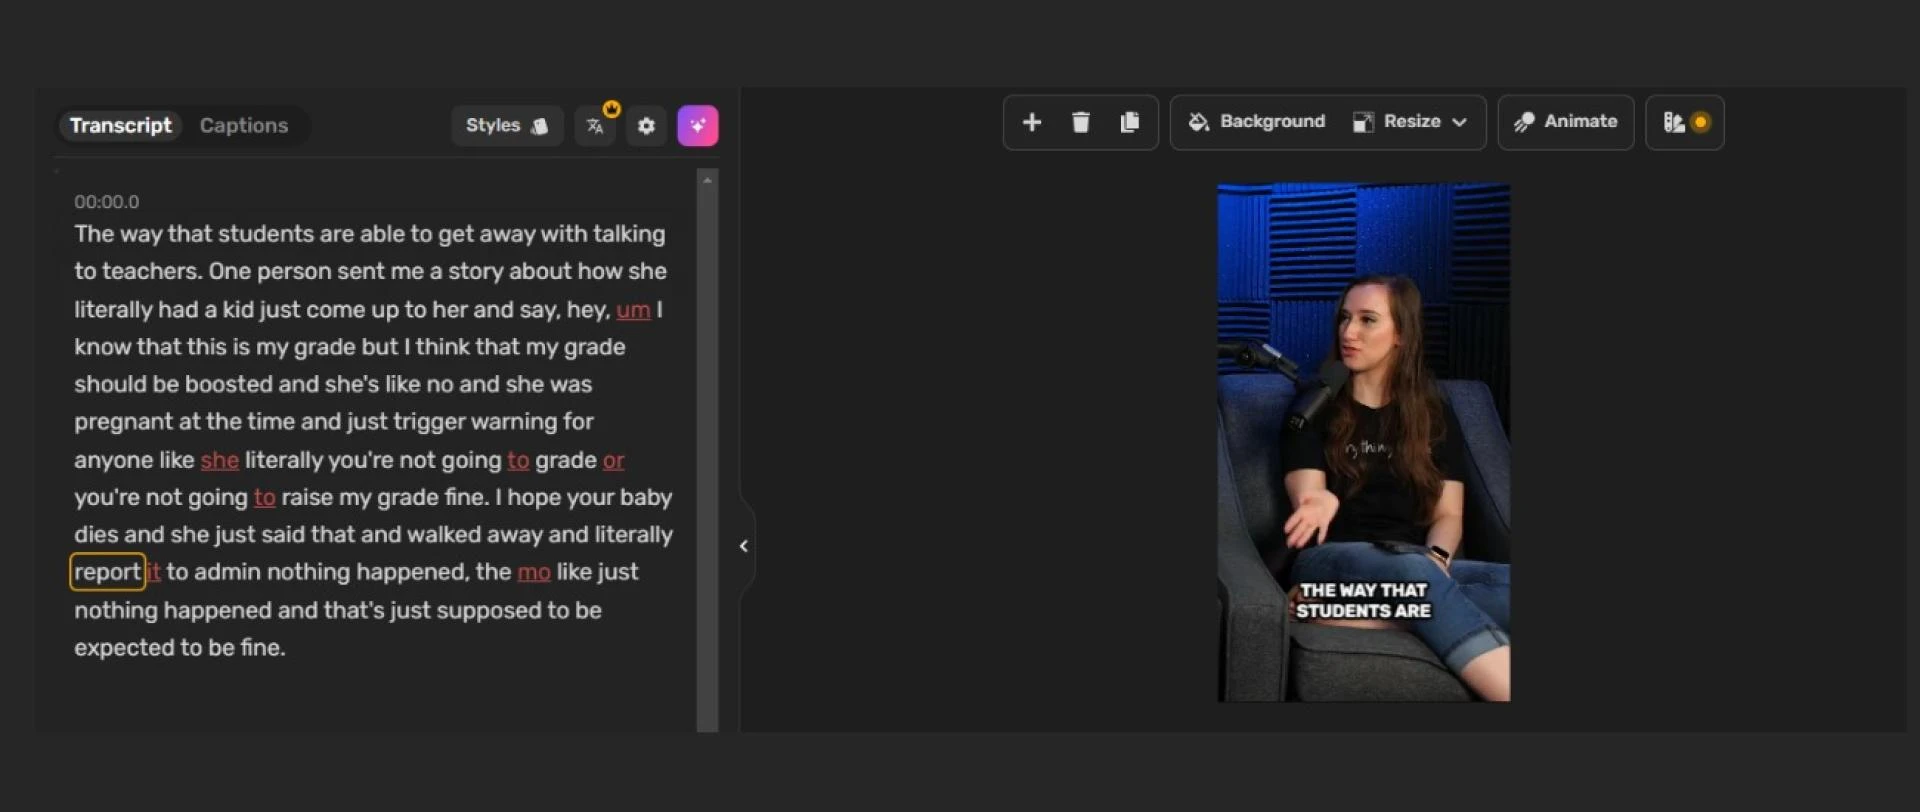Click scroll up arrow in transcript
Viewport: 1920px width, 812px height.
(x=707, y=180)
